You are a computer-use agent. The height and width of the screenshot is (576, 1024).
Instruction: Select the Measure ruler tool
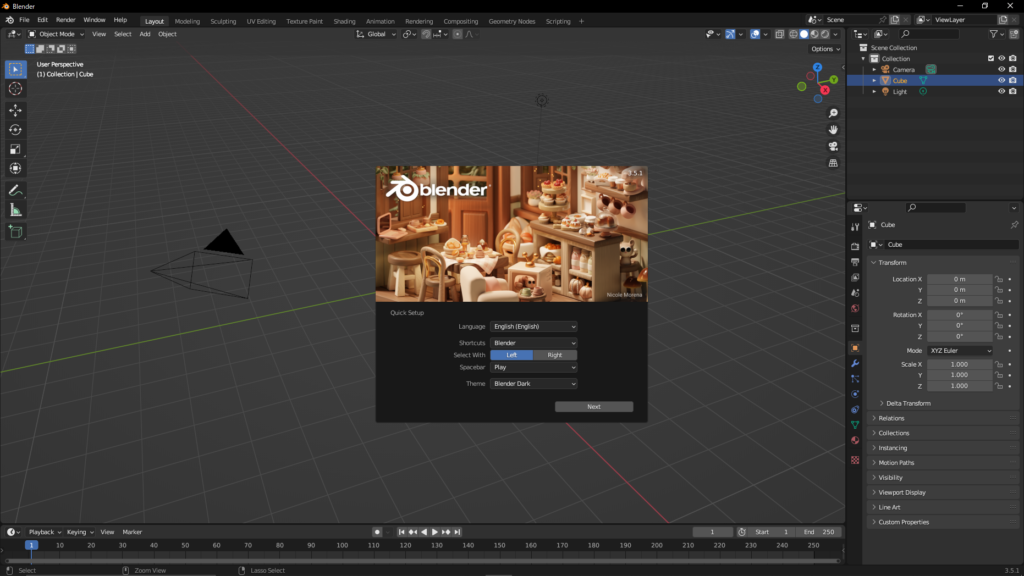(x=15, y=210)
